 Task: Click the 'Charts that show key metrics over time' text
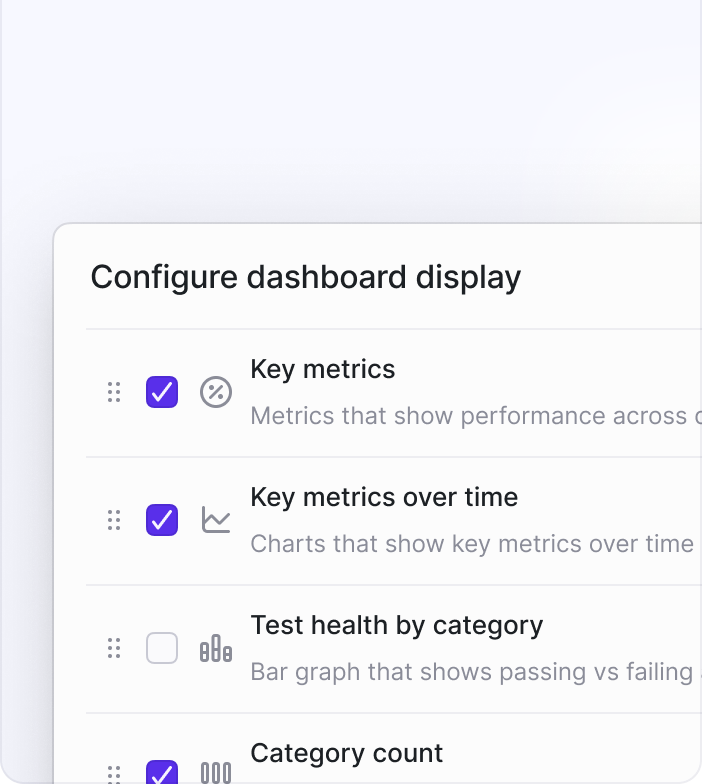coord(472,544)
